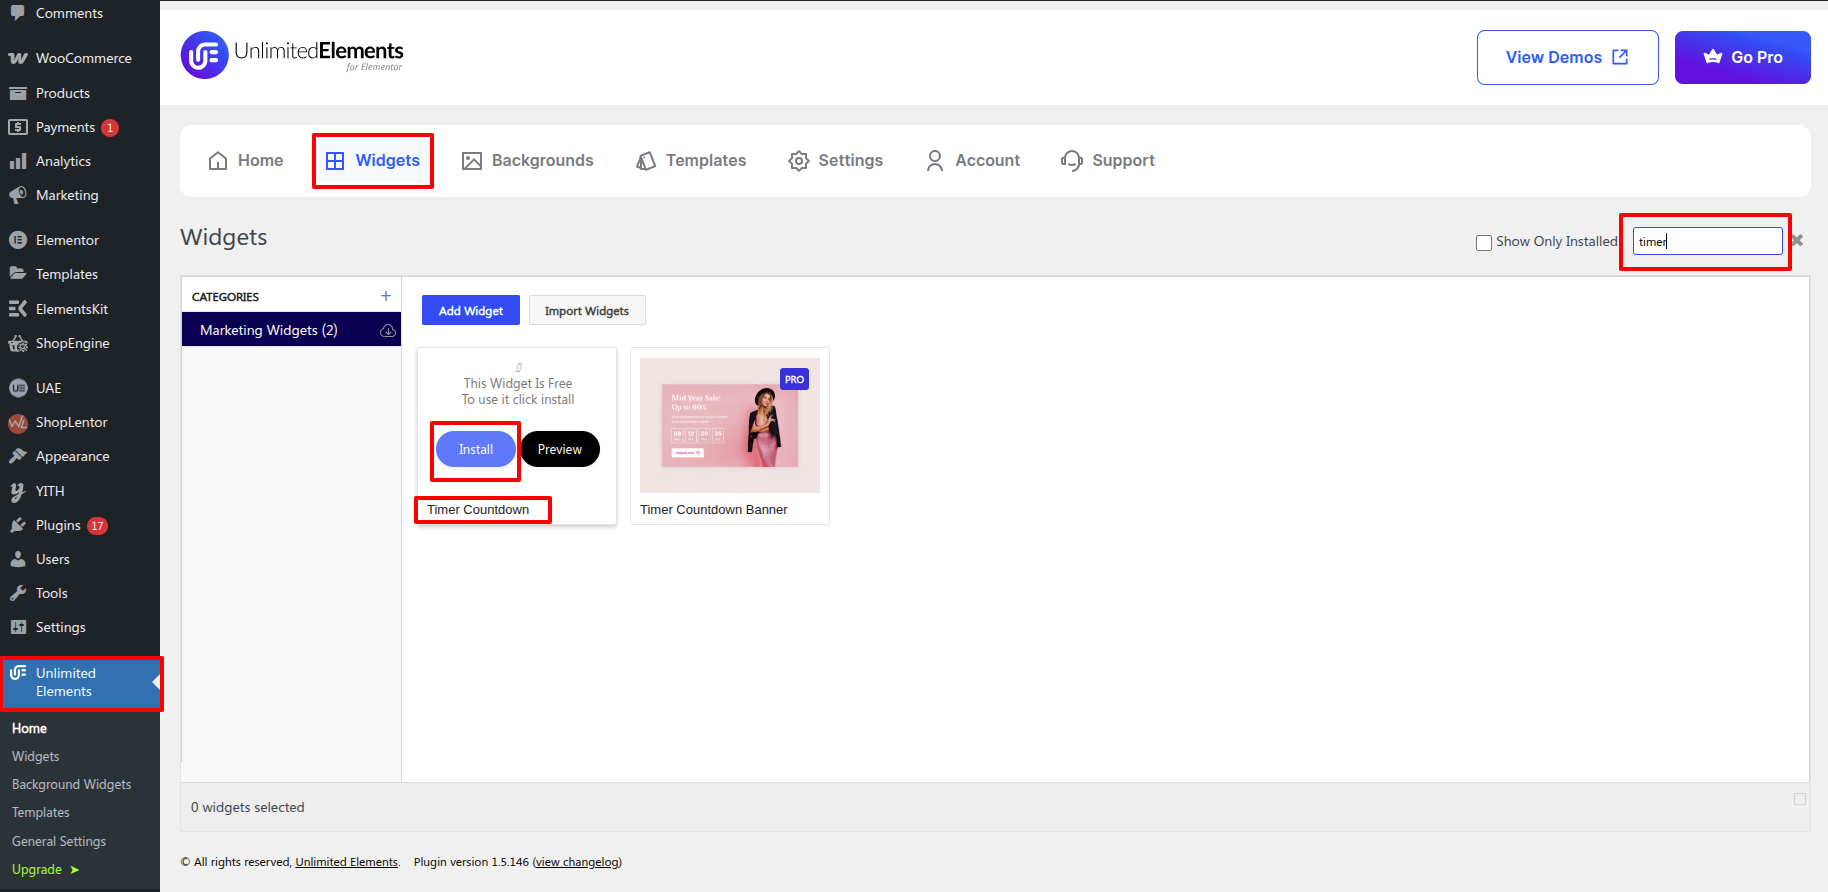Click Go Pro button
Screen dimensions: 1828x892
pos(1742,57)
